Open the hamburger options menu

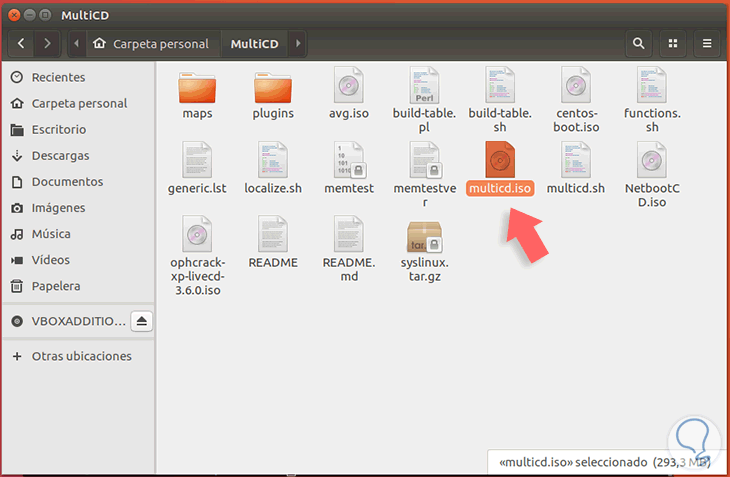coord(707,44)
